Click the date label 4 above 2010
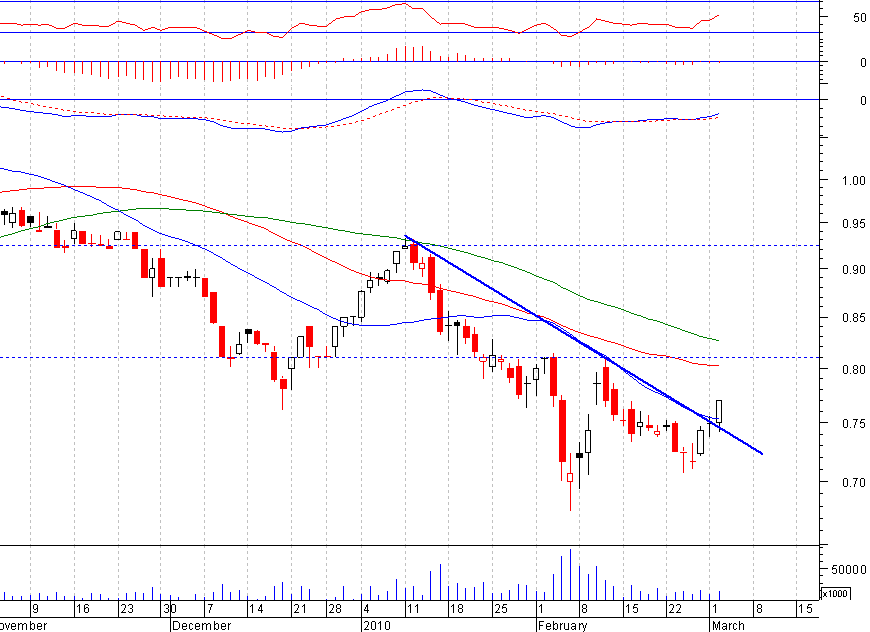 [x=366, y=609]
